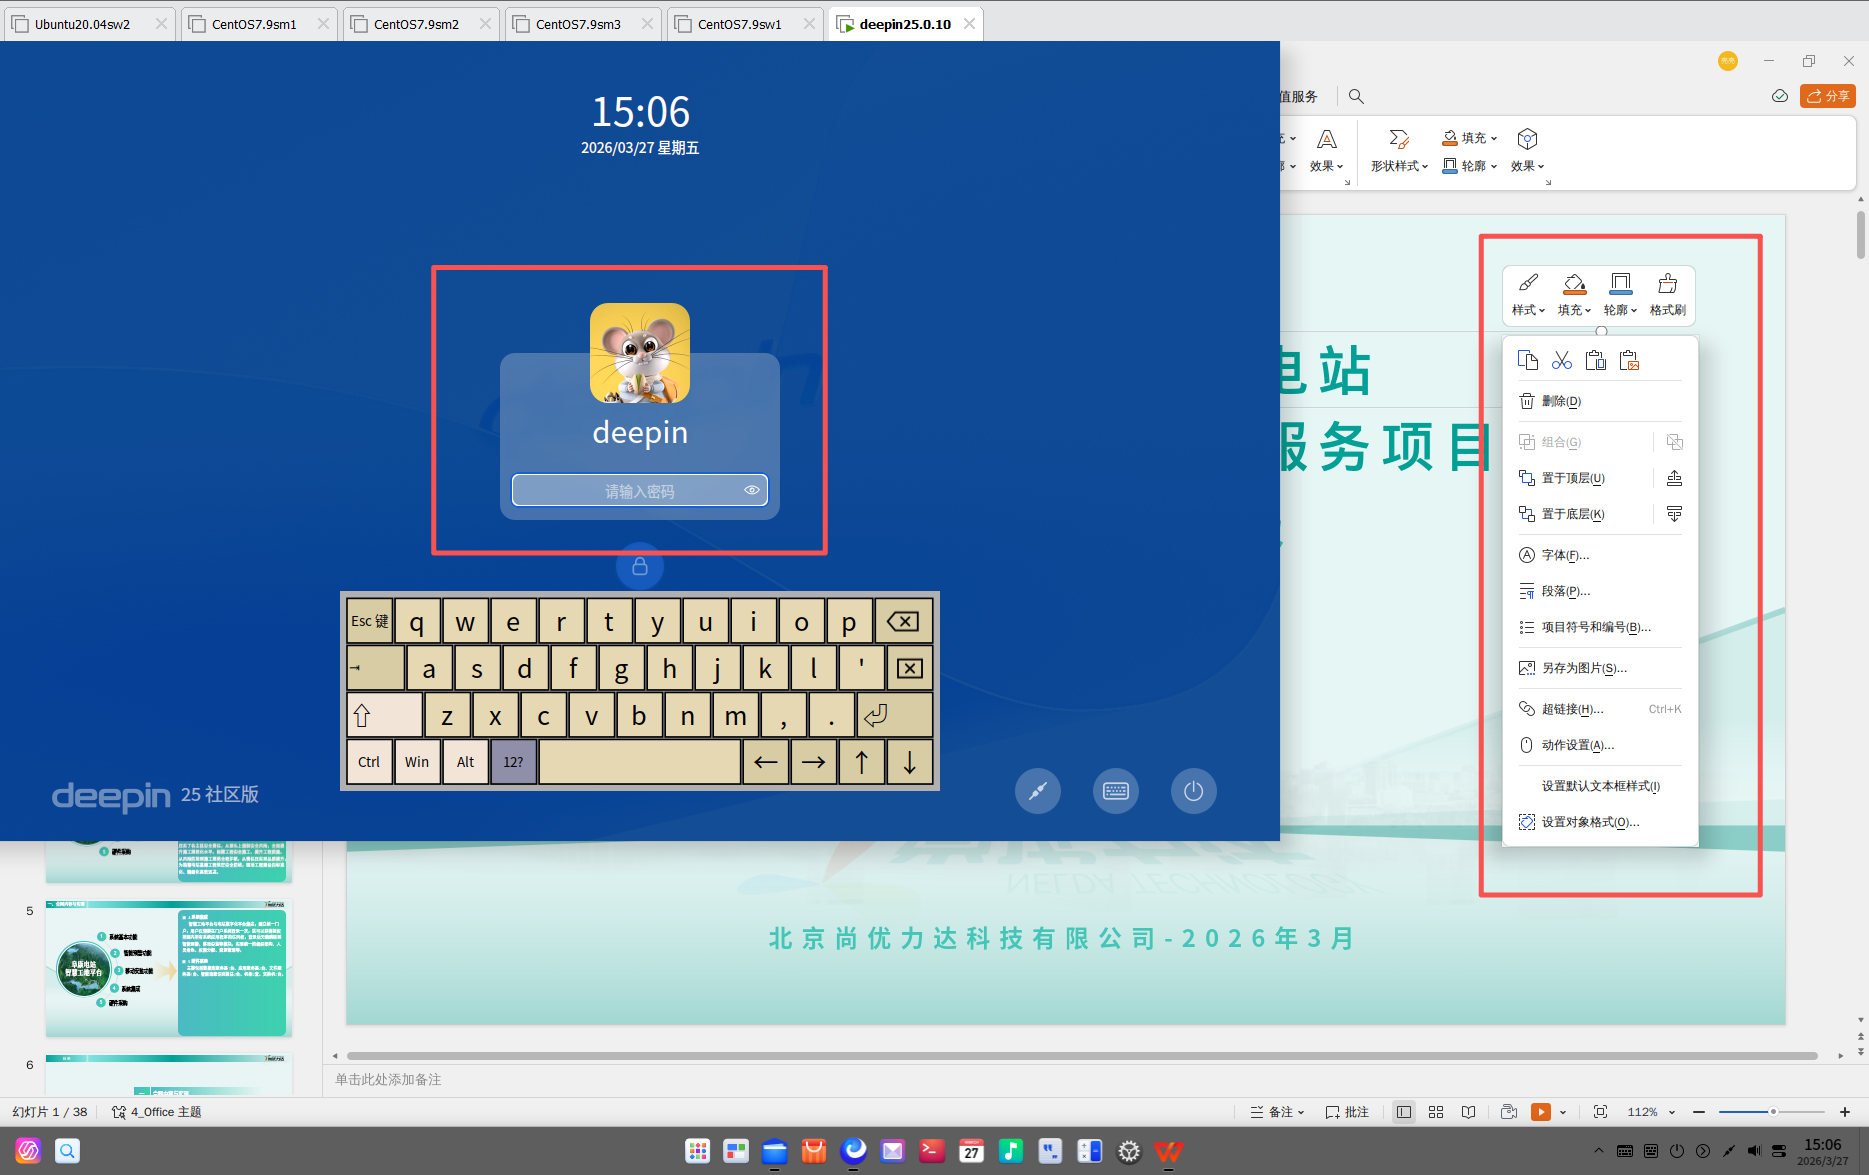Click the cut scissors icon in context menu
The width and height of the screenshot is (1869, 1175).
tap(1561, 360)
